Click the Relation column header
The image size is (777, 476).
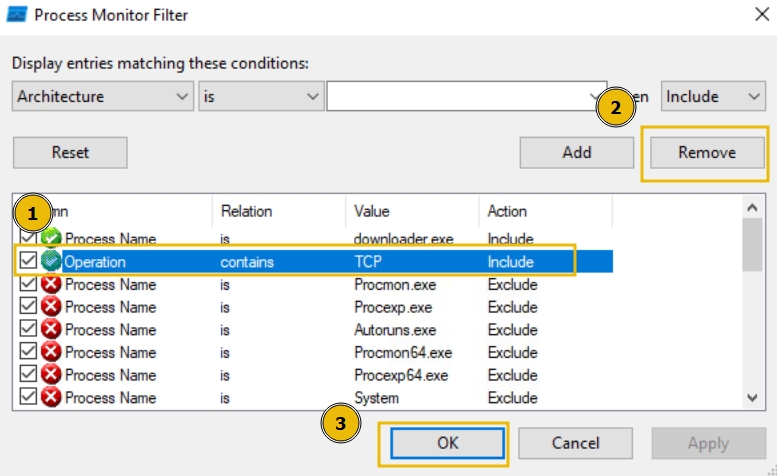[x=246, y=211]
